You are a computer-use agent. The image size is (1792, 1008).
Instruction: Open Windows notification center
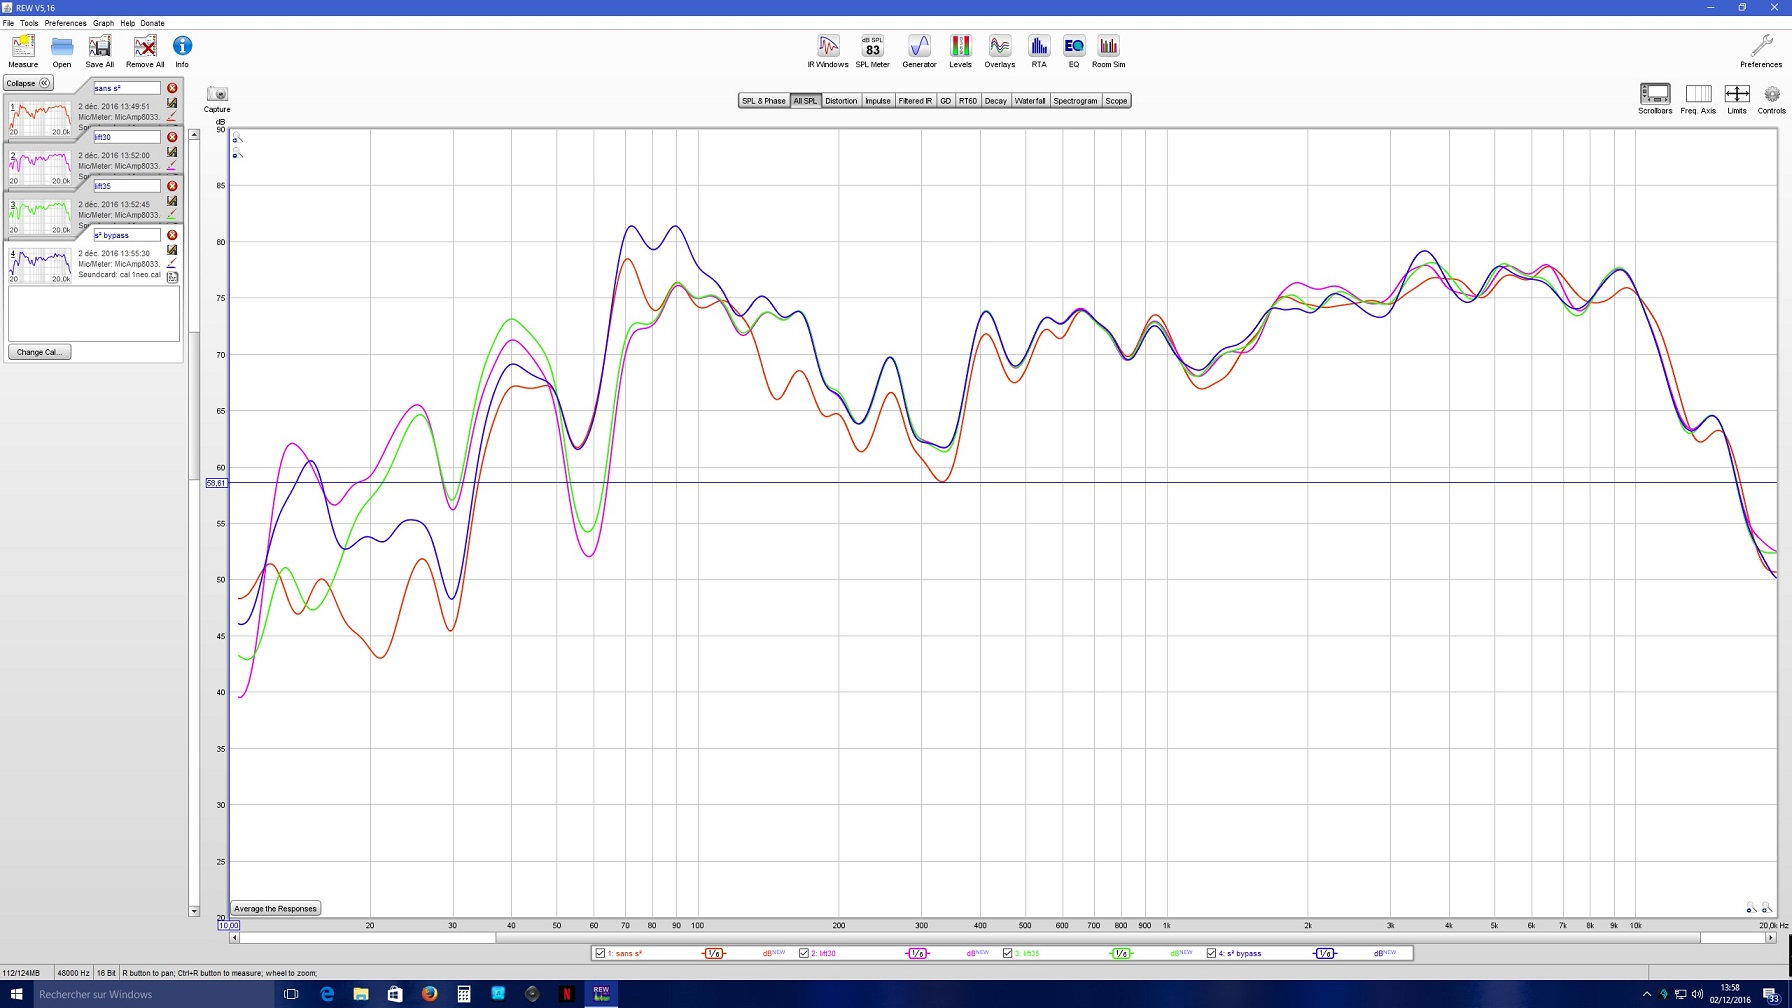pos(1771,995)
